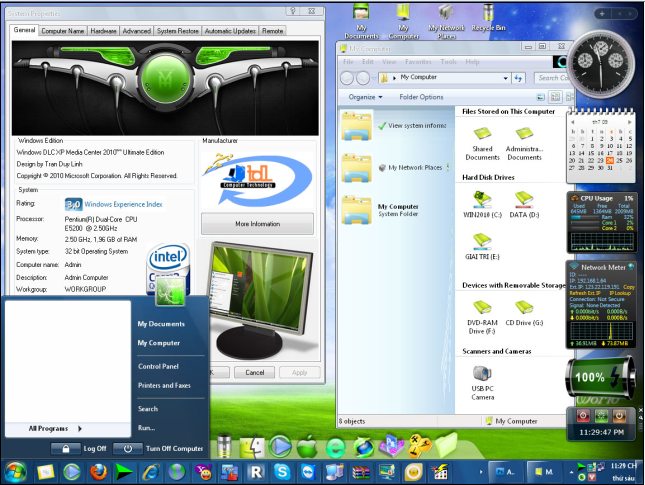Viewport: 645px width, 485px height.
Task: Open DATA (D:) drive icon
Action: tap(524, 200)
